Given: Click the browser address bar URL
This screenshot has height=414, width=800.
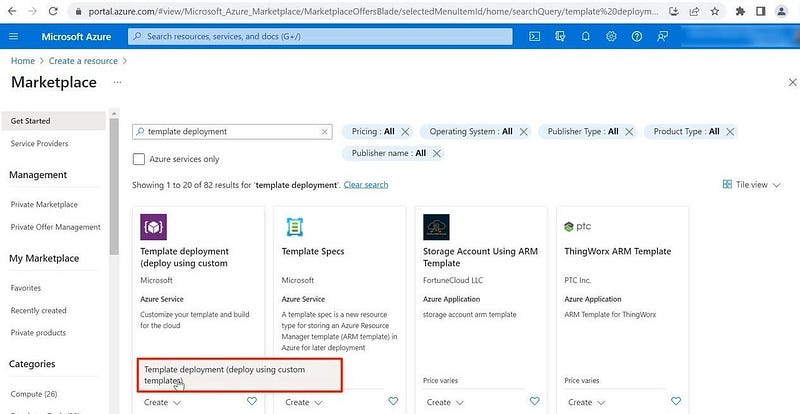Looking at the screenshot, I should coord(373,11).
